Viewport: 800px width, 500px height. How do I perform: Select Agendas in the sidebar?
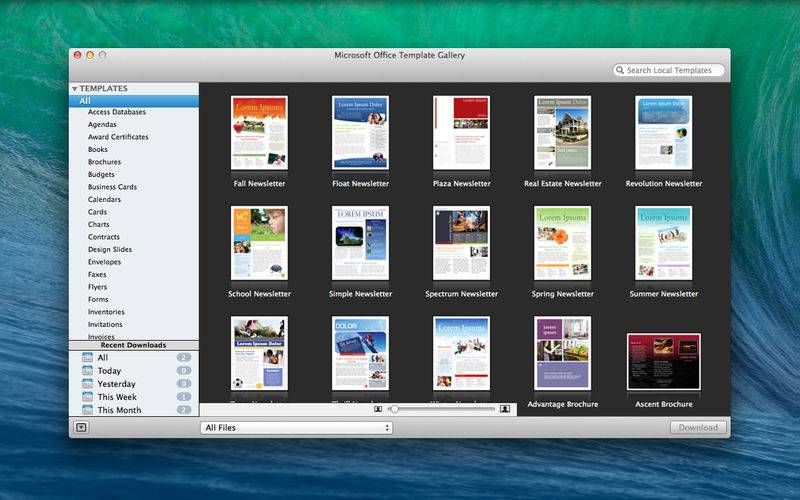coord(102,124)
